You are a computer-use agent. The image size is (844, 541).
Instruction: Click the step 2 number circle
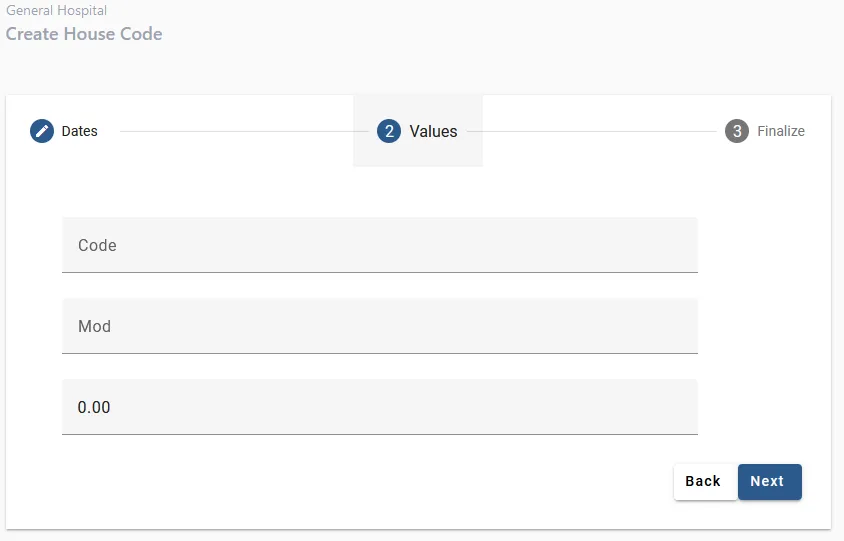(389, 131)
